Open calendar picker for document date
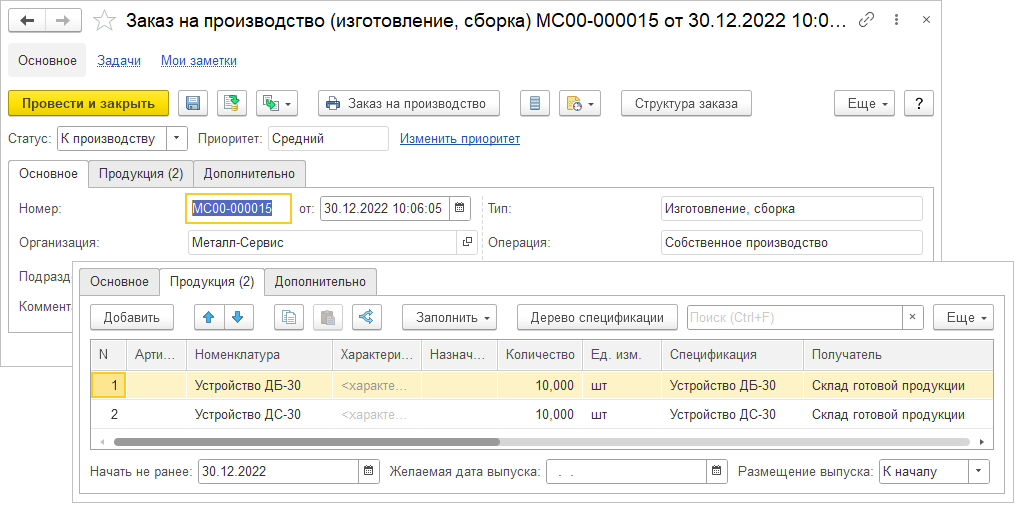Screen dimensions: 1019x508 (460, 208)
